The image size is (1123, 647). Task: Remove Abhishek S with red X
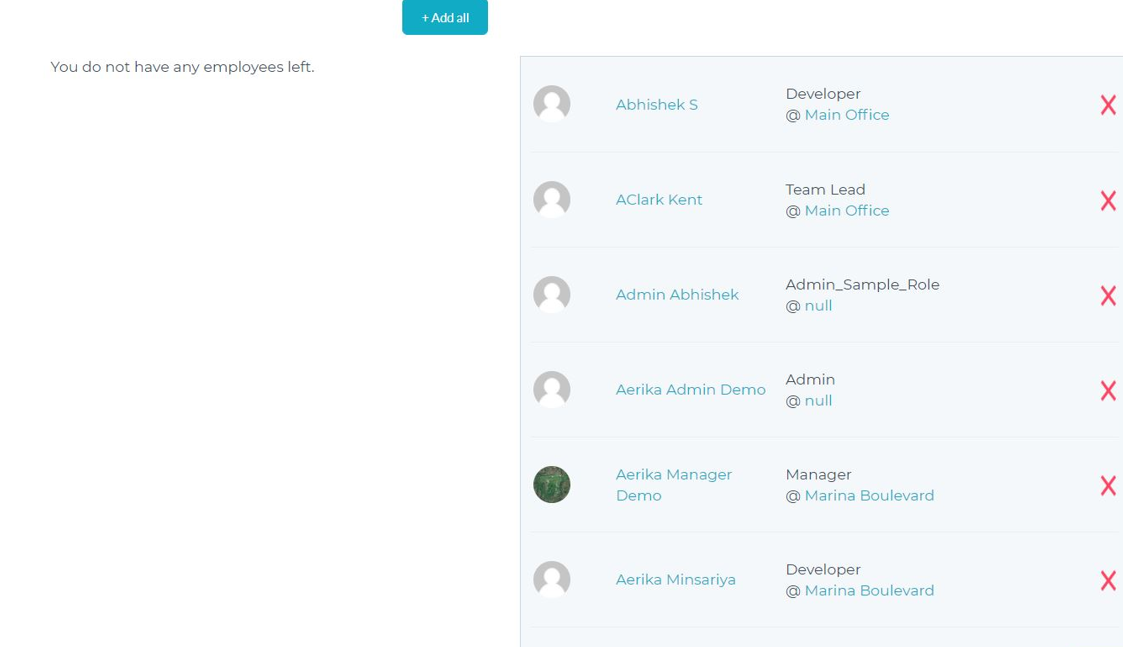1108,105
